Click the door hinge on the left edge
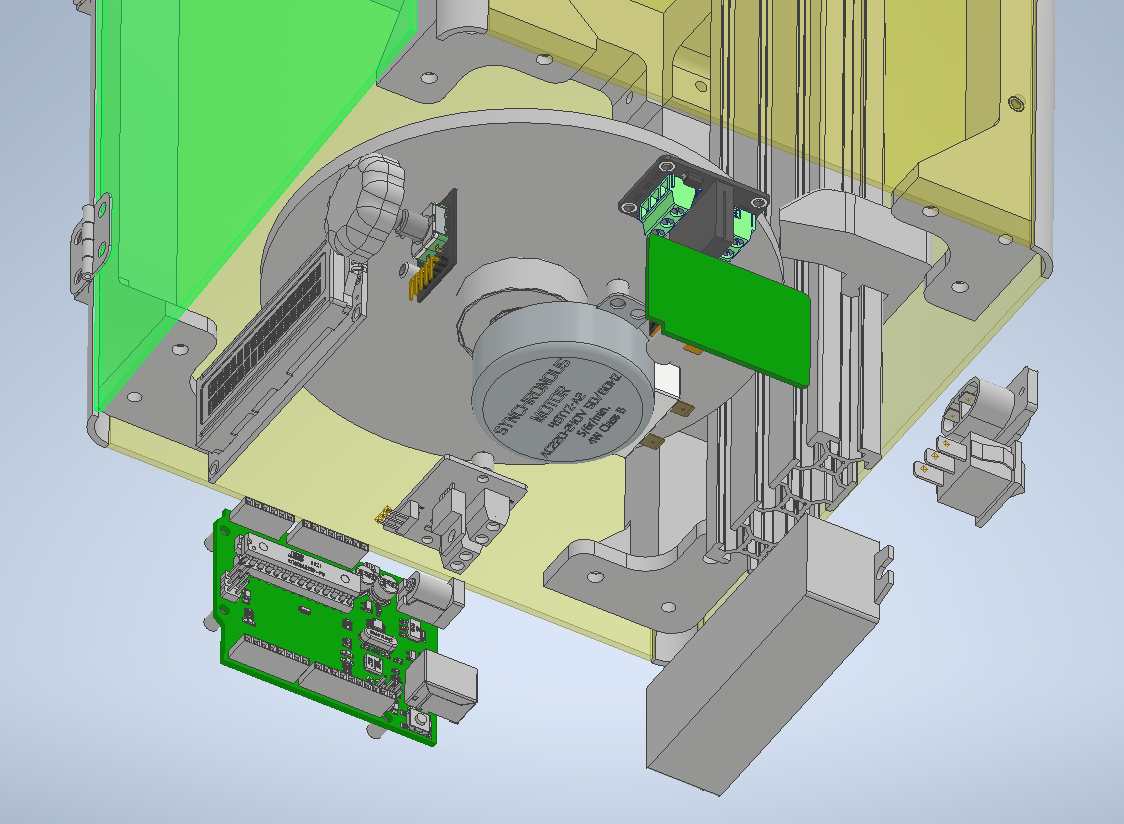This screenshot has height=824, width=1124. pos(90,244)
